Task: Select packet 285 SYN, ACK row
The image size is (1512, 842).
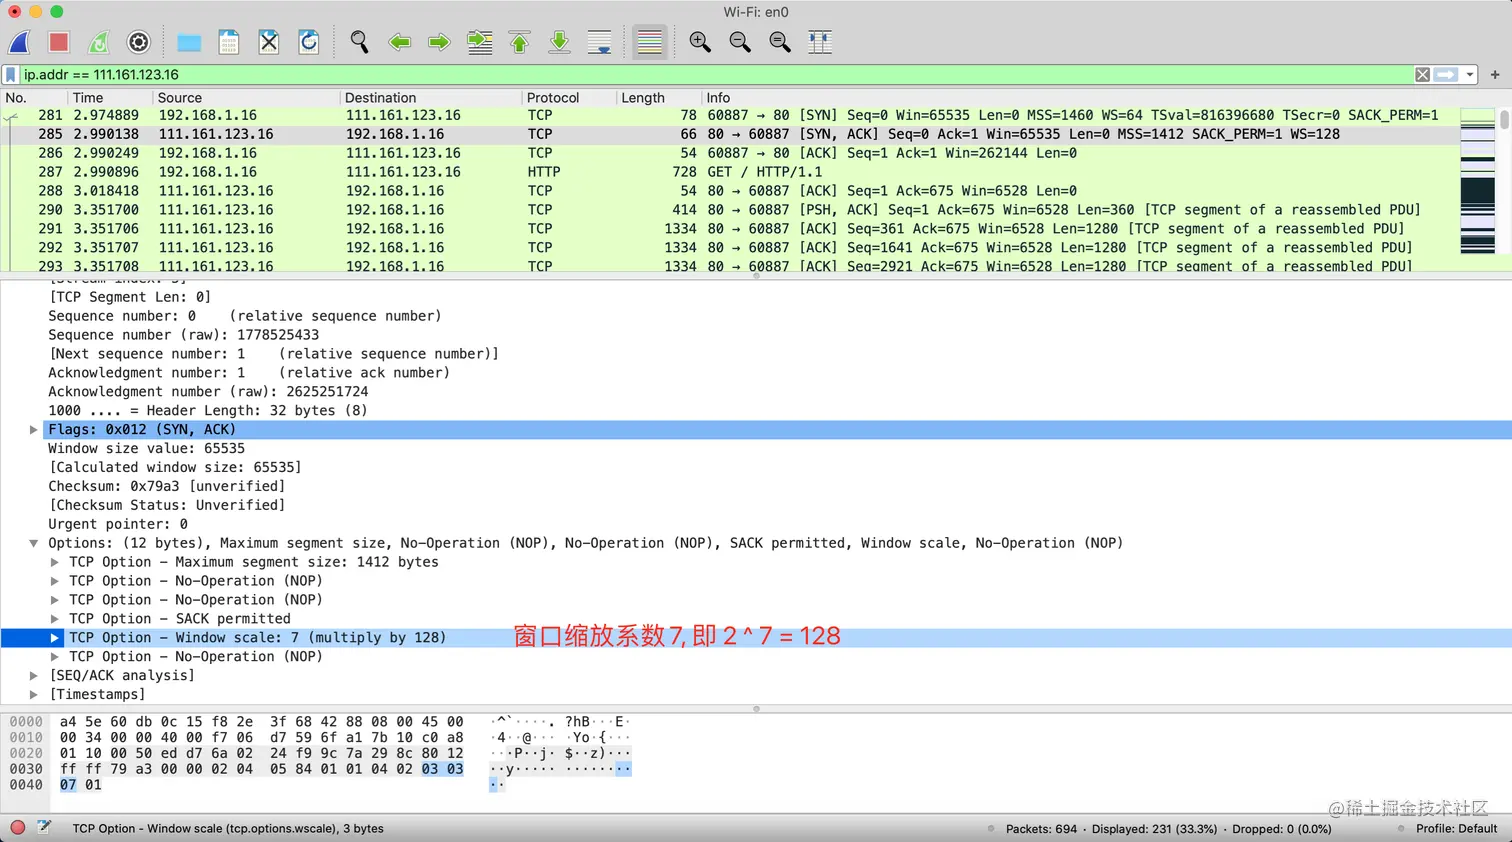Action: 730,134
